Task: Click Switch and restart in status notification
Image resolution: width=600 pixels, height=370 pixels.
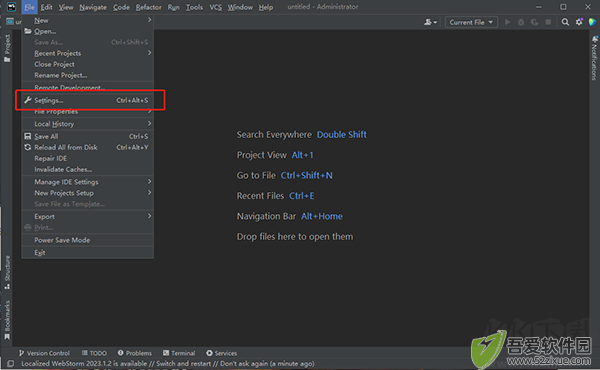Action: [x=183, y=363]
